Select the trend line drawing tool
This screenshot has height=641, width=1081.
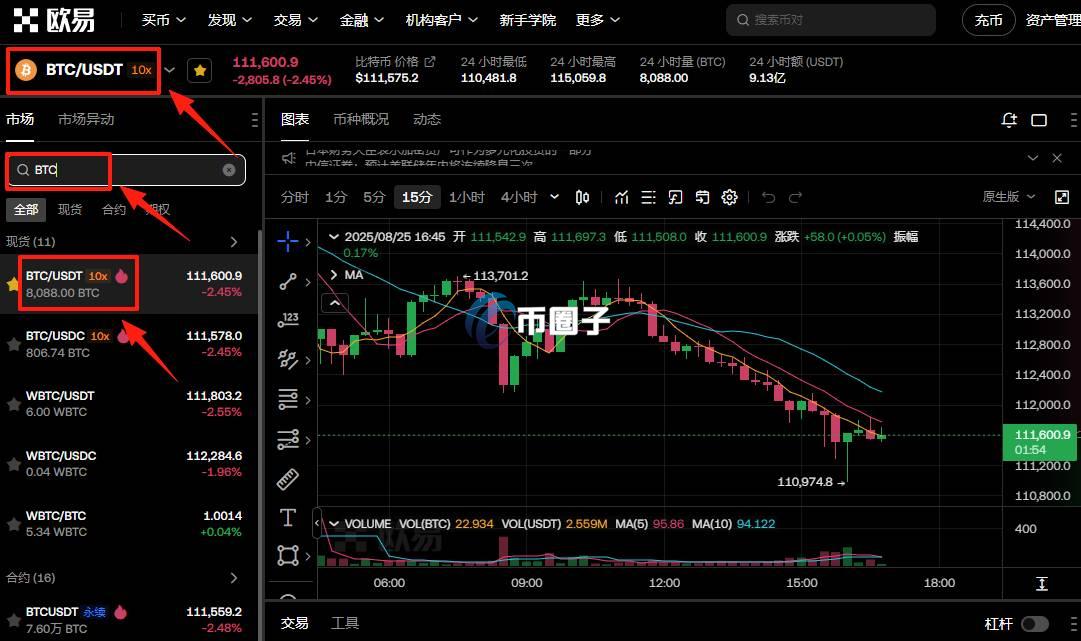(288, 282)
